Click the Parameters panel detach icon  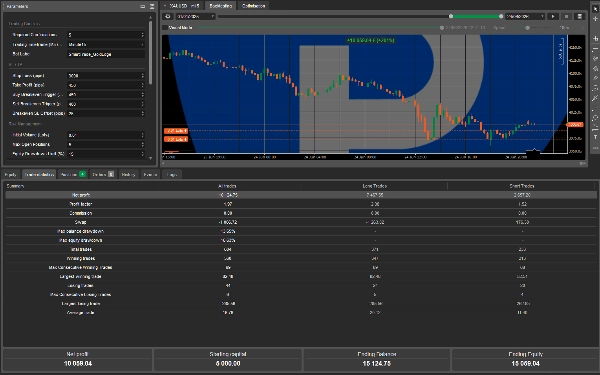click(142, 6)
